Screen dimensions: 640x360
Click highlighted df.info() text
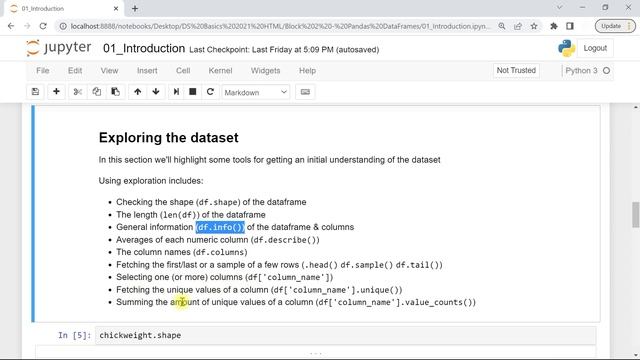coord(220,227)
